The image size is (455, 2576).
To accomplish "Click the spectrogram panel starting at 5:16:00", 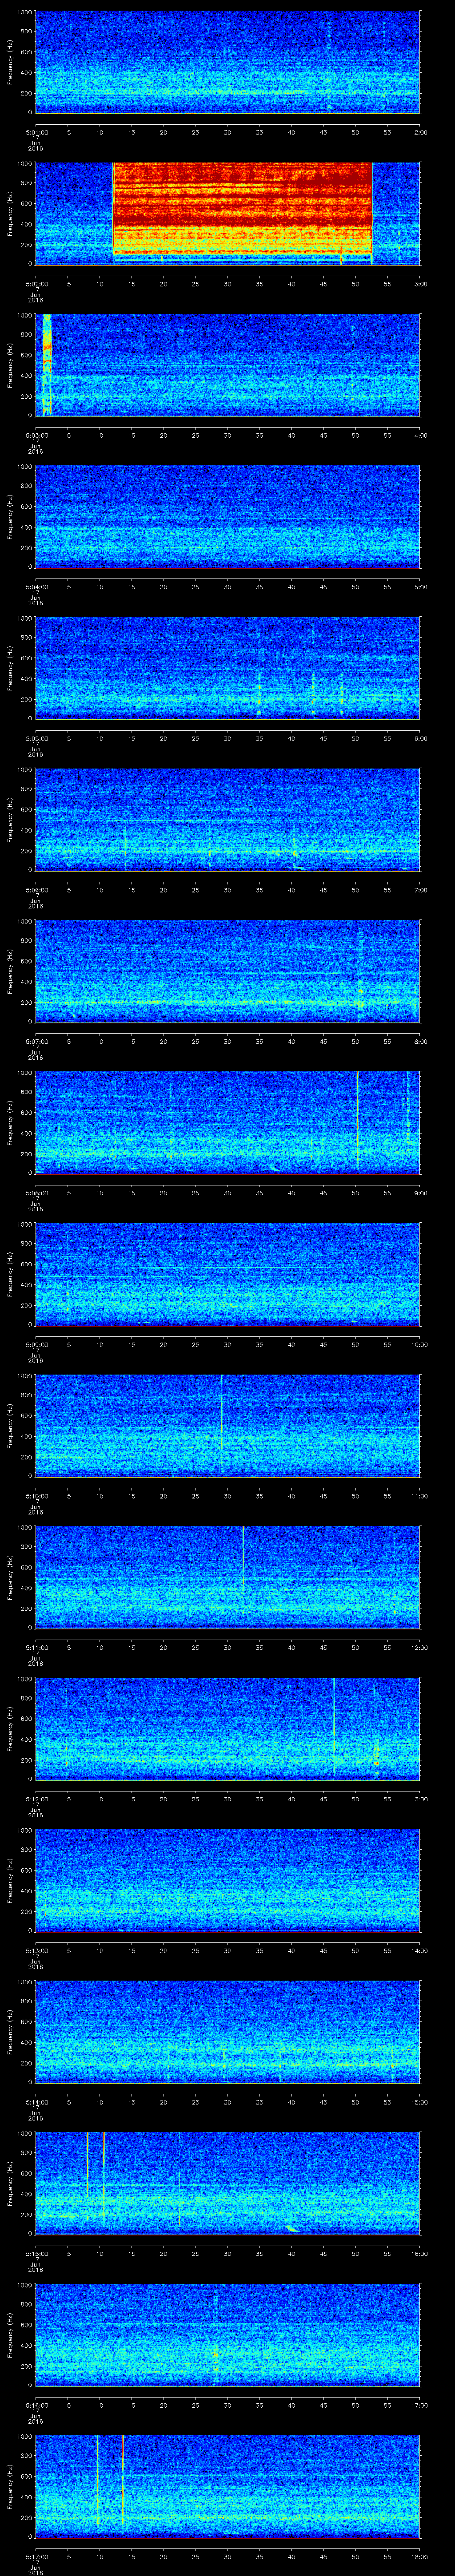I will (227, 2334).
